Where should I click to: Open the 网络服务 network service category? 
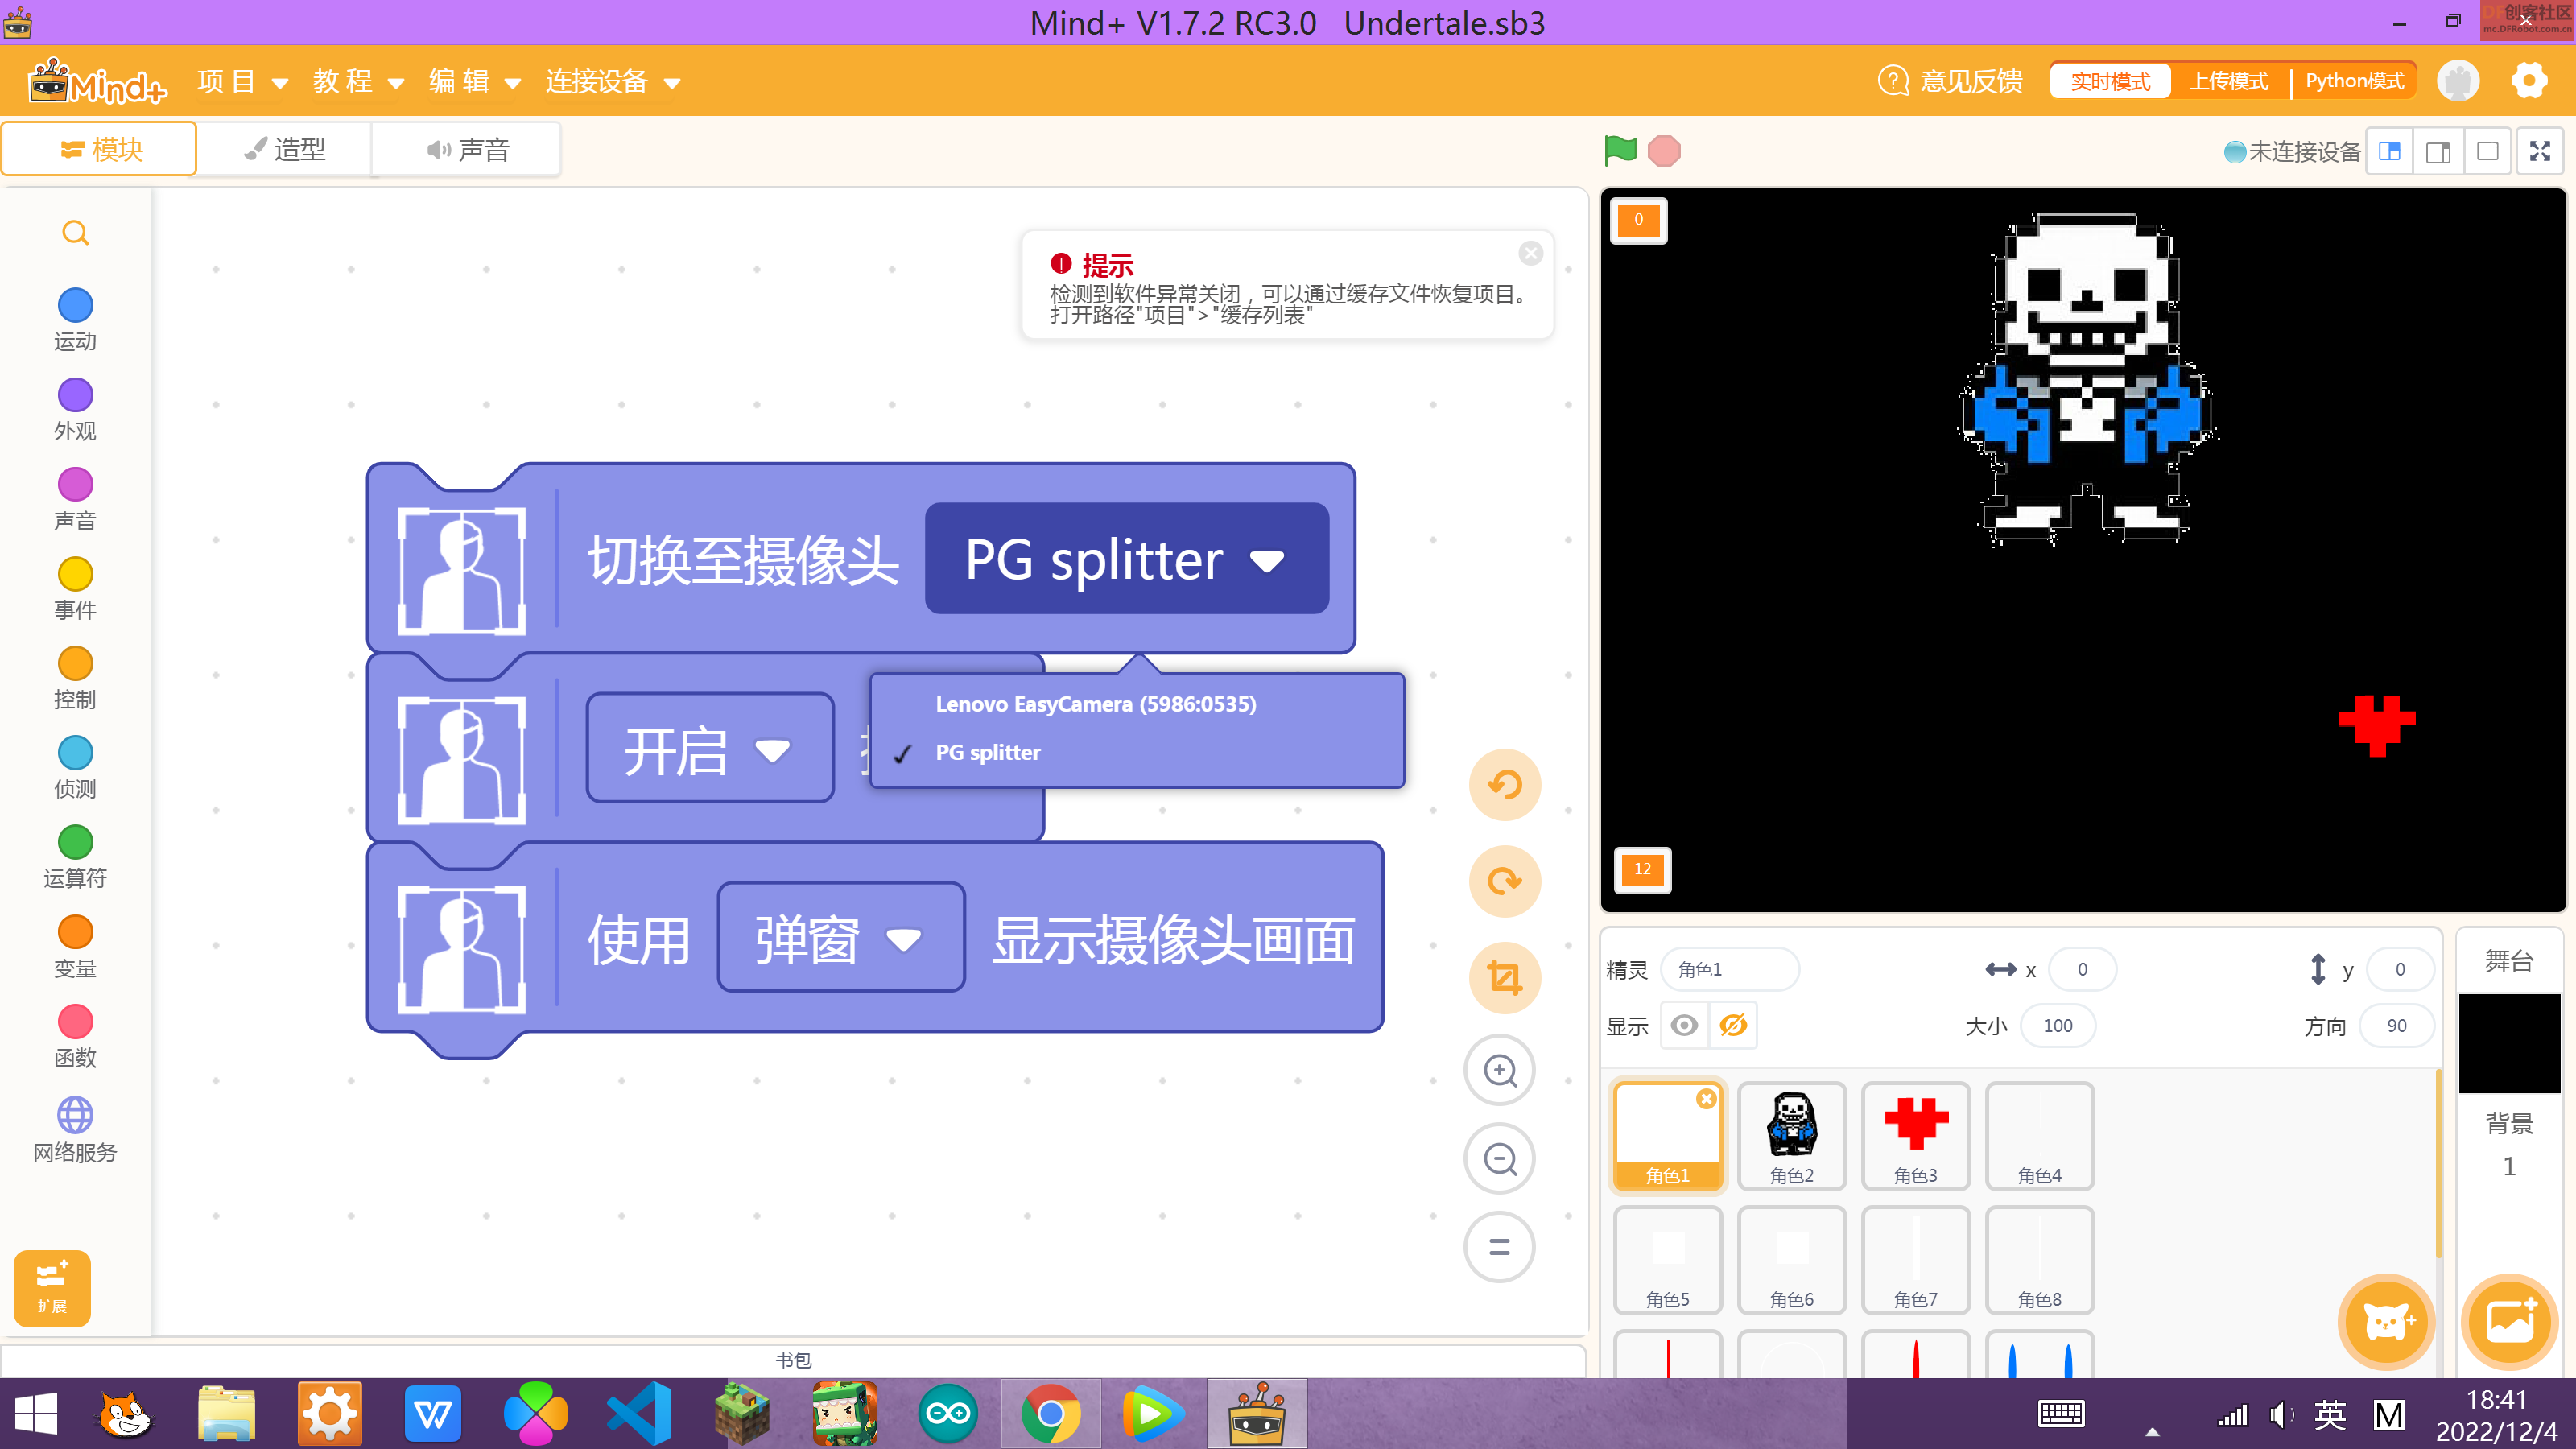(x=75, y=1130)
